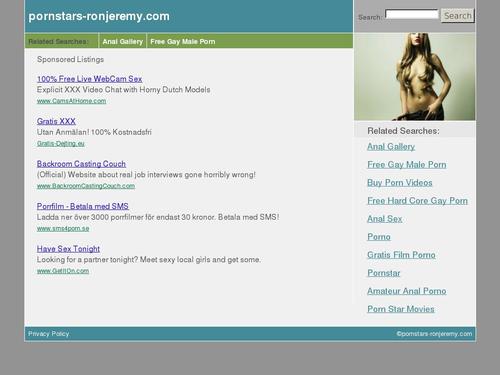The image size is (500, 375).
Task: Visit the www.CamsAtHome.com URL link
Action: tap(71, 101)
